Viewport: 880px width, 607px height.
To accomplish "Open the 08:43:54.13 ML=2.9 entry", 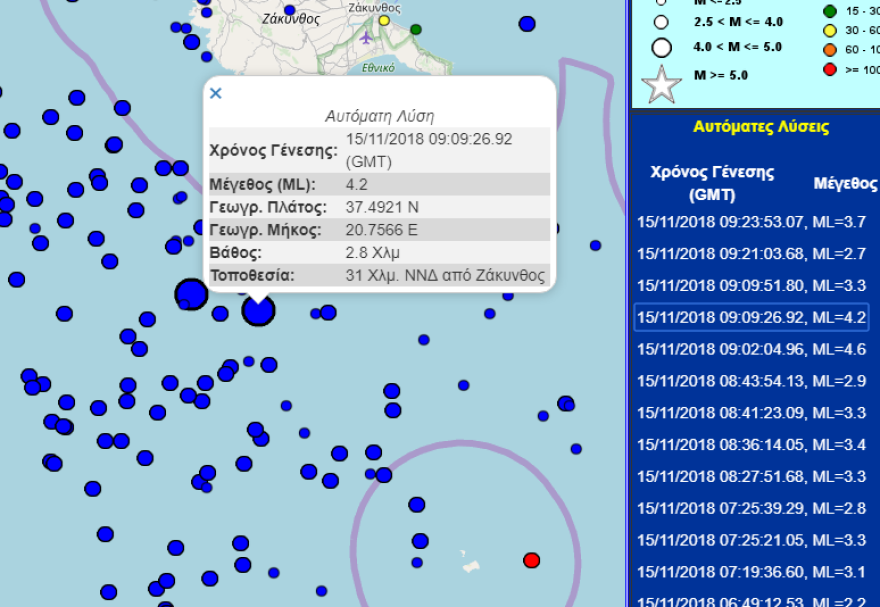I will [x=751, y=382].
